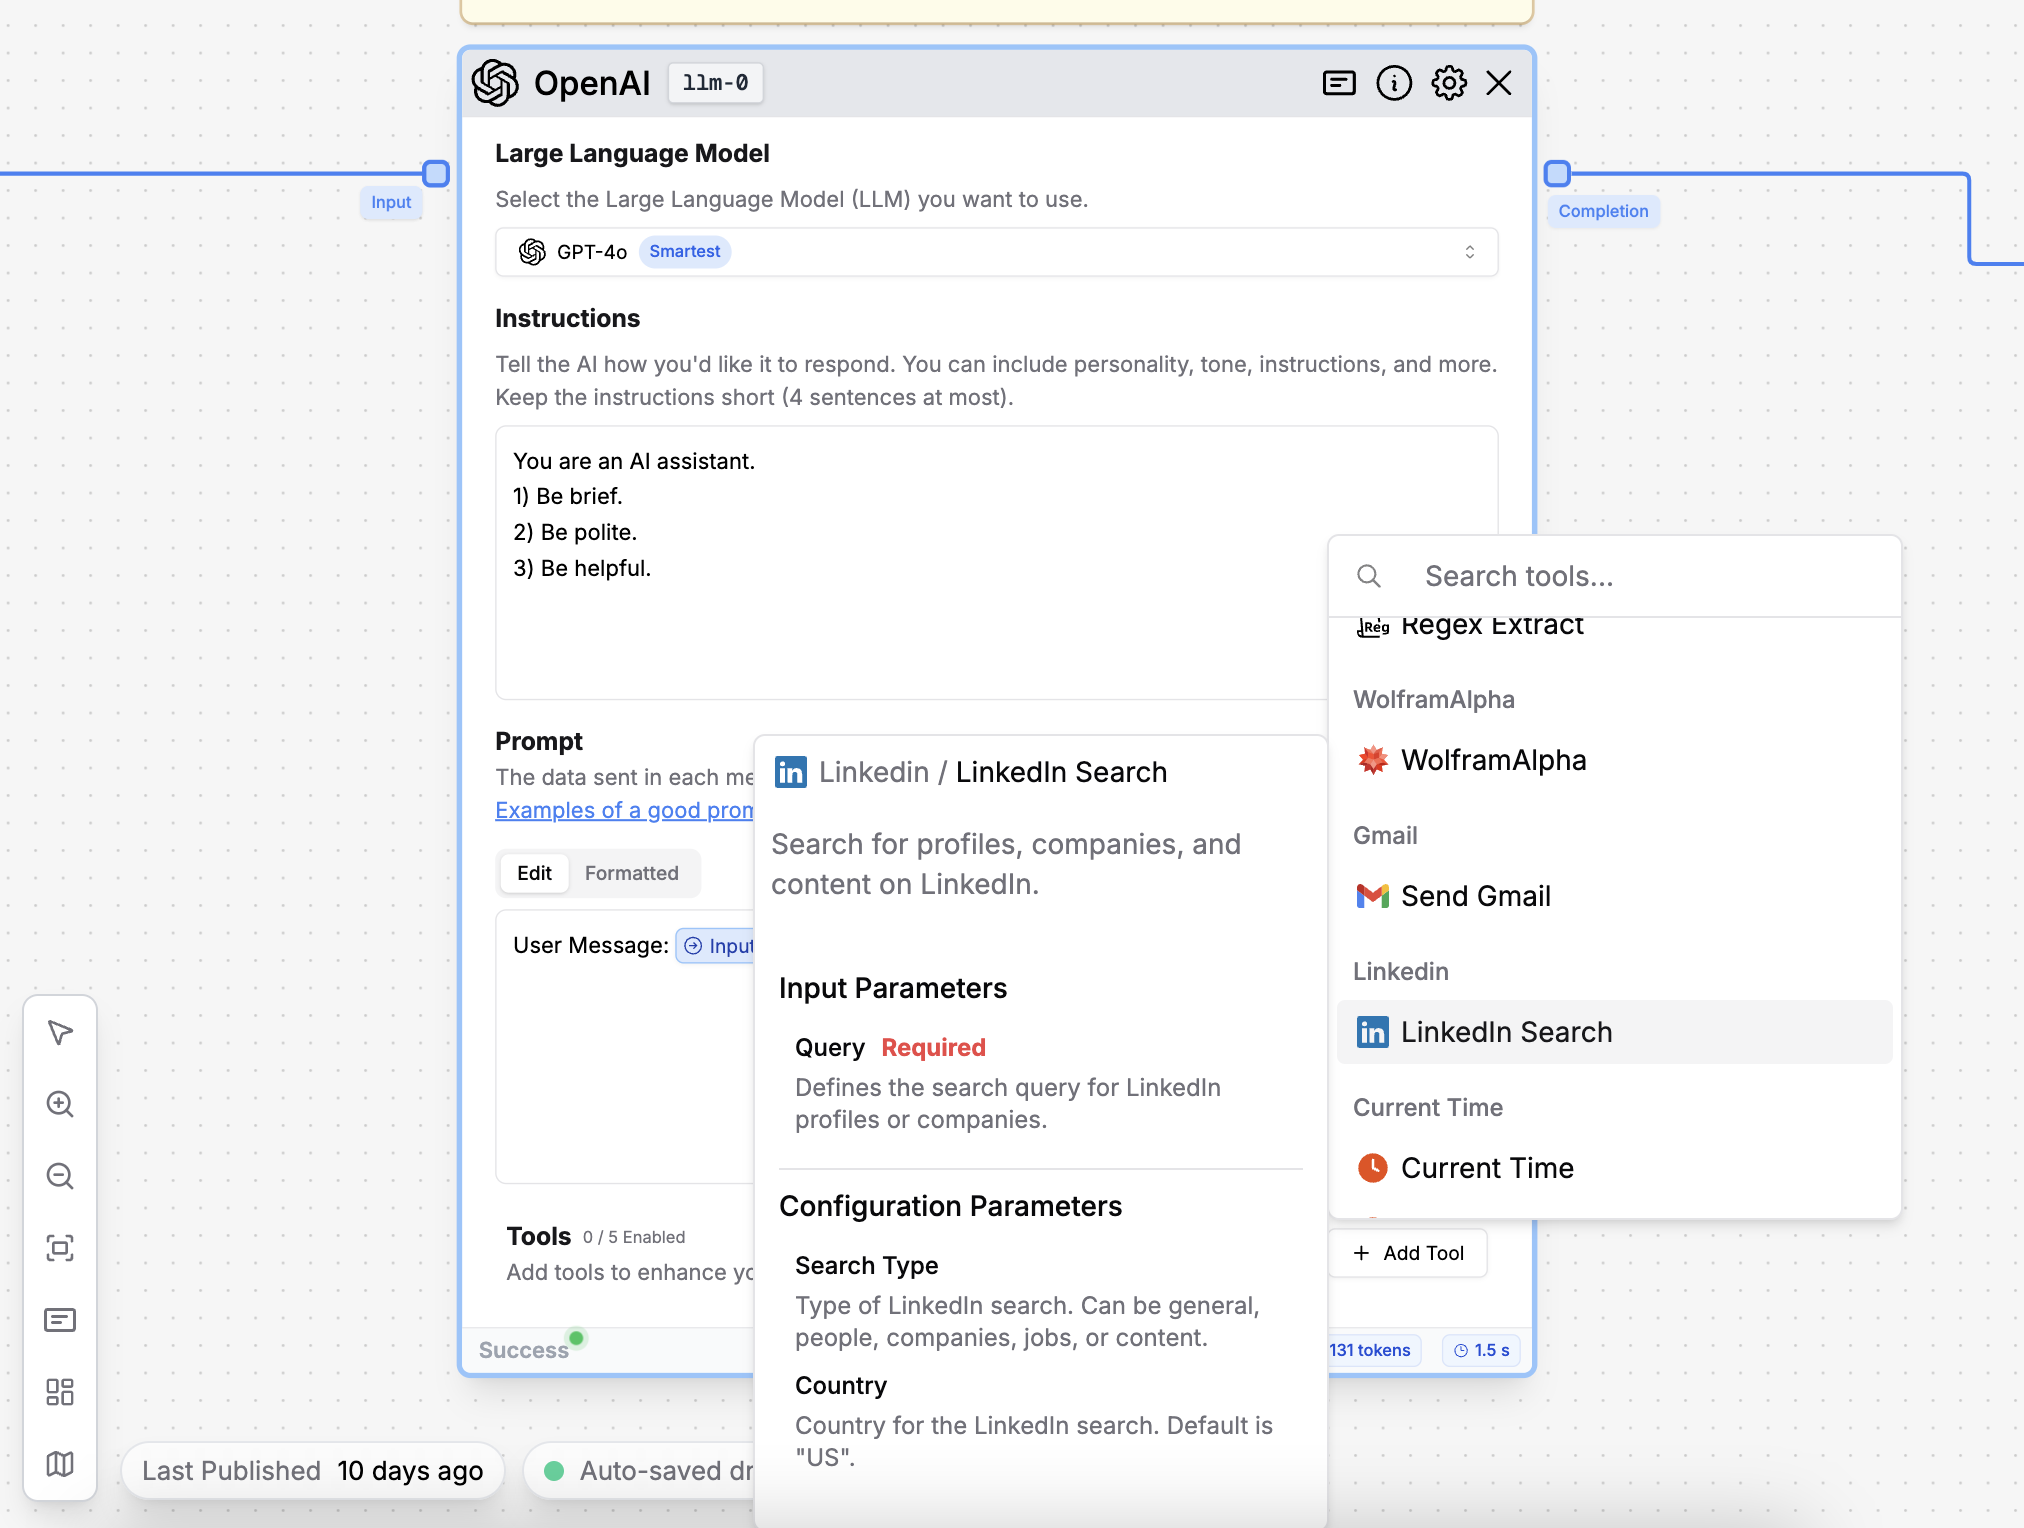
Task: Select the Current Time tool icon
Action: (1372, 1167)
